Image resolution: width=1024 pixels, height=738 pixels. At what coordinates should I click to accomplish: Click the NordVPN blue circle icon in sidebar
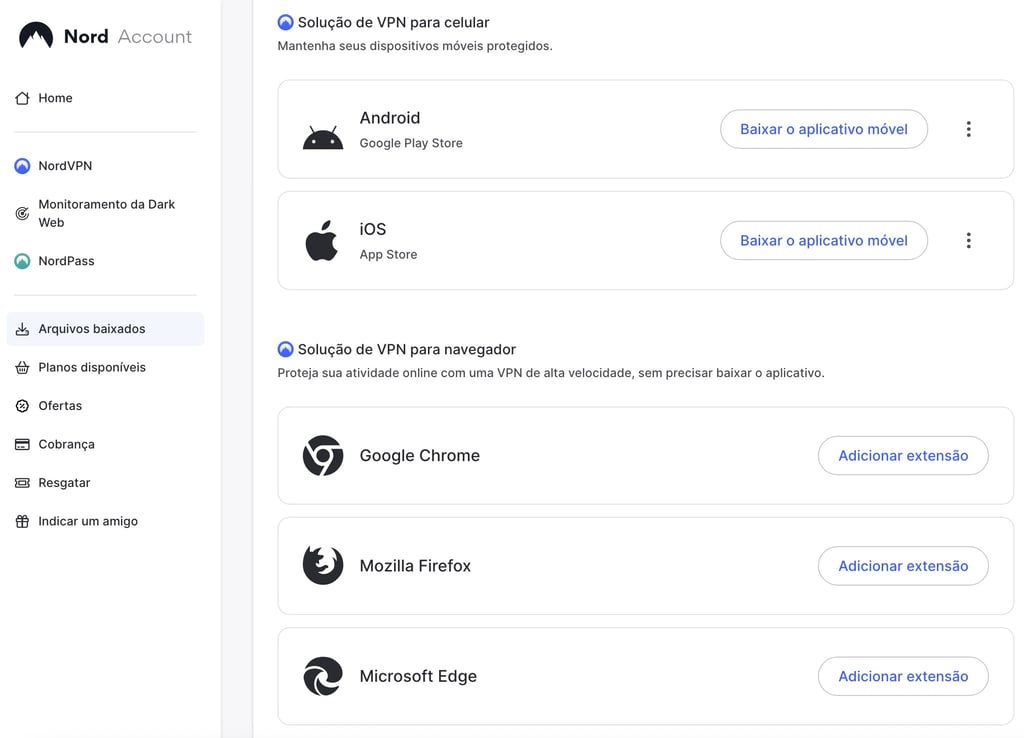click(22, 166)
